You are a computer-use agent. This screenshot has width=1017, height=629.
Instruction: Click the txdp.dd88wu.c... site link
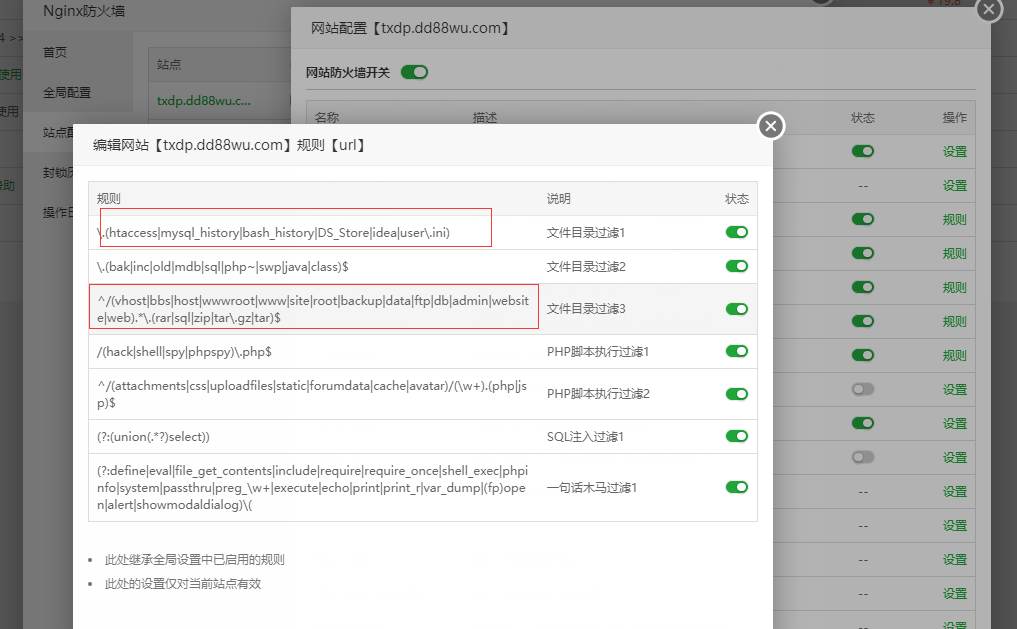coord(204,101)
